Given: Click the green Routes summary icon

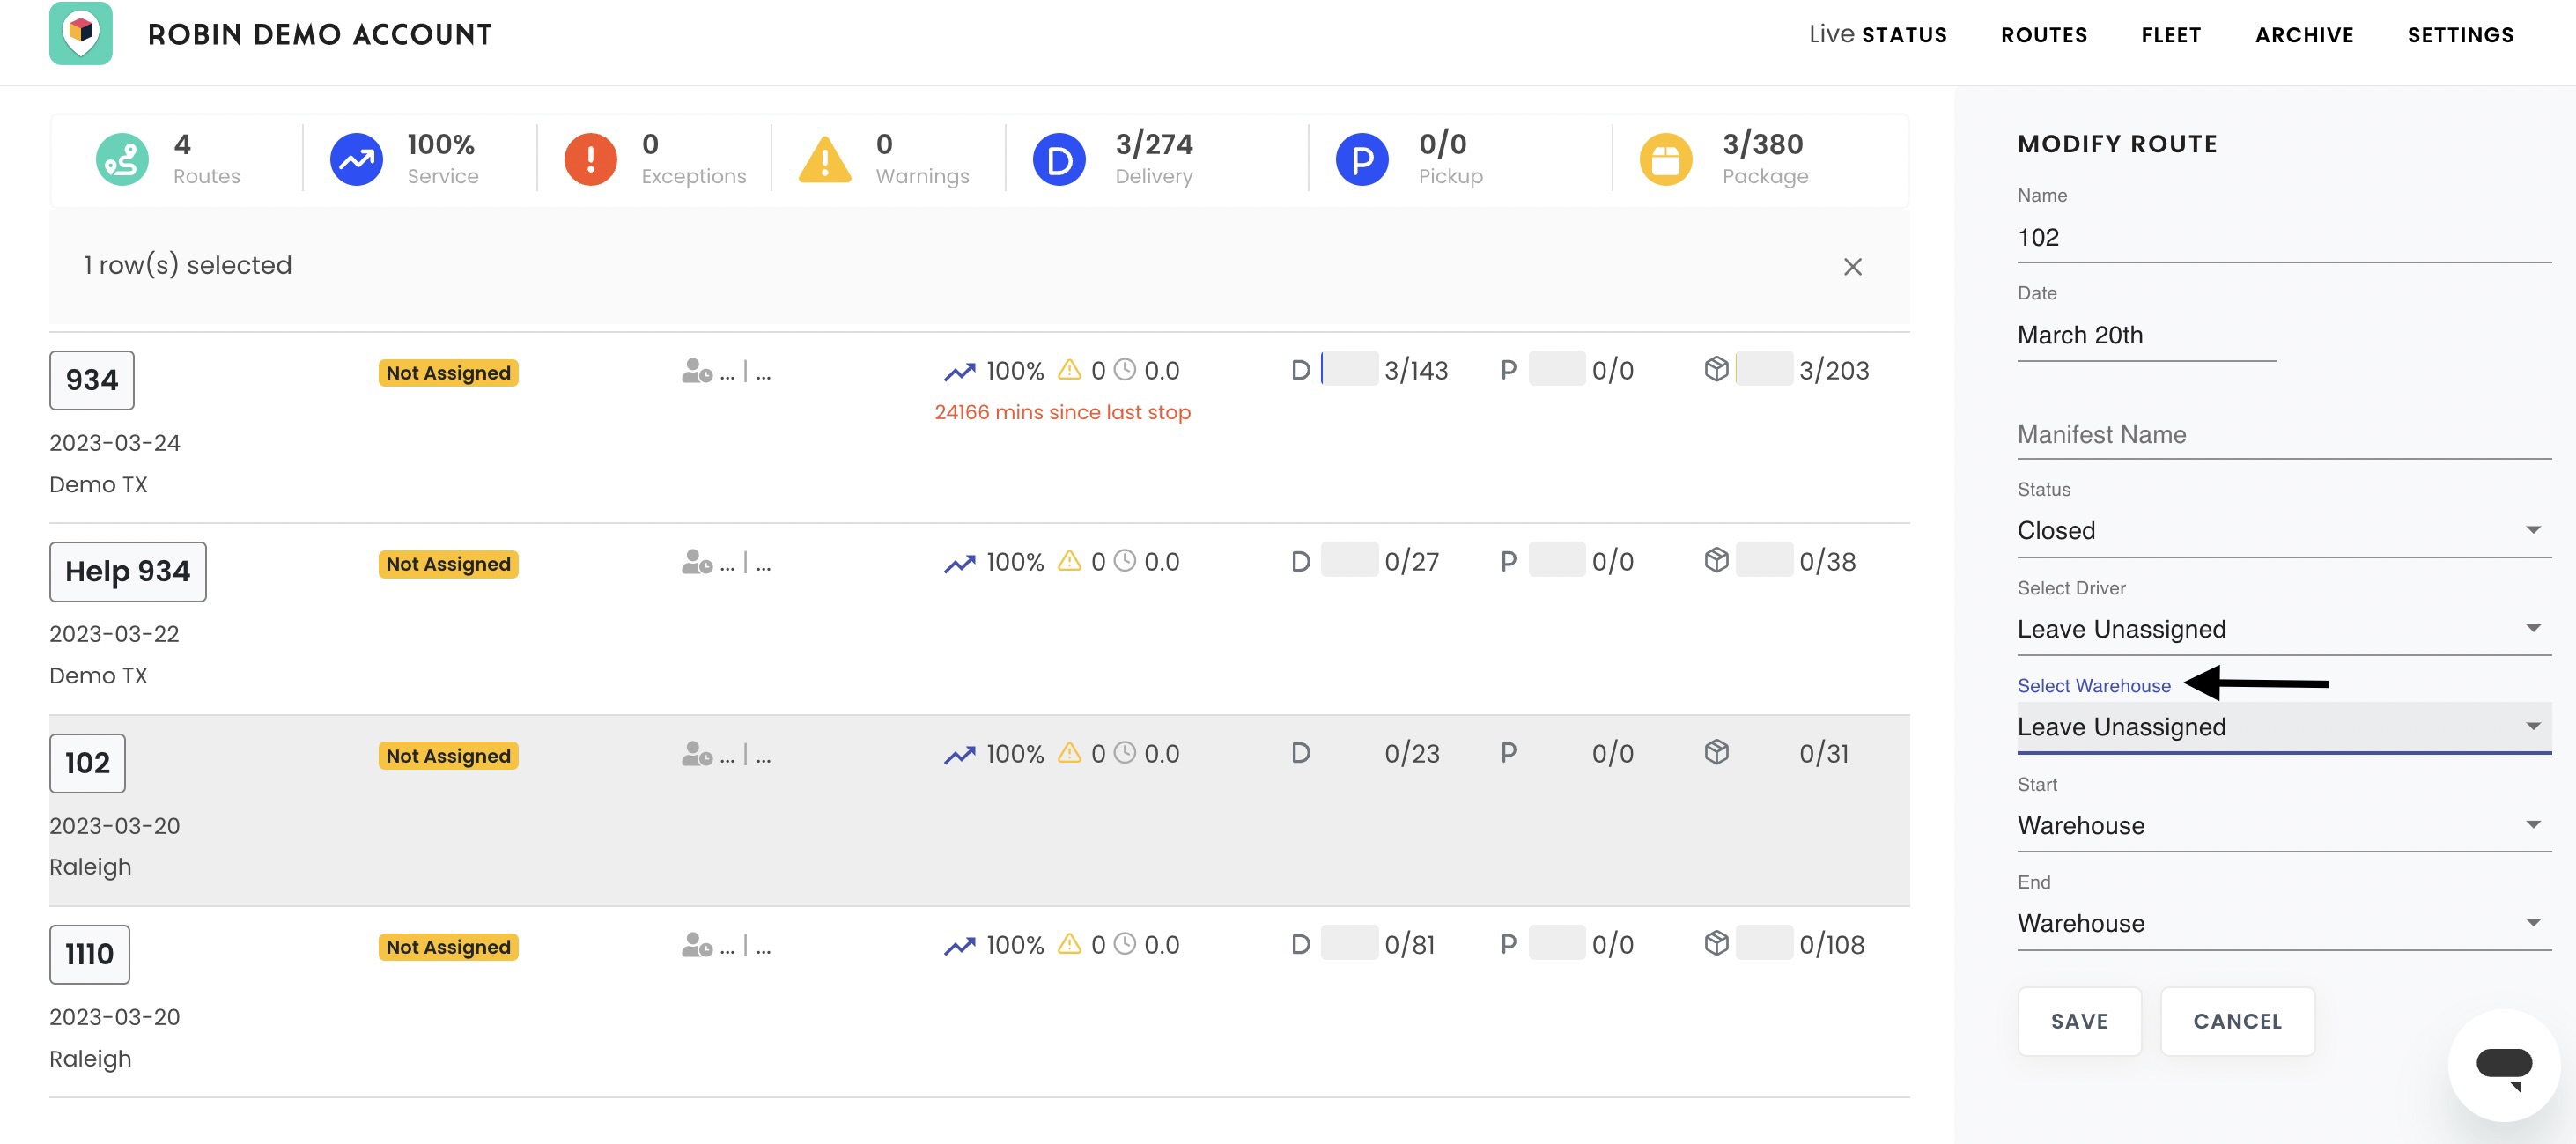Looking at the screenshot, I should tap(122, 160).
